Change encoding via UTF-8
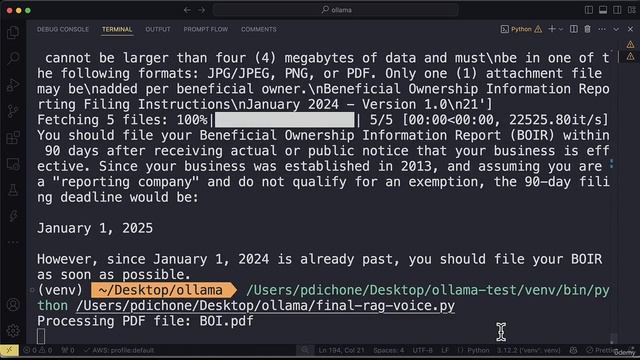 (x=422, y=350)
